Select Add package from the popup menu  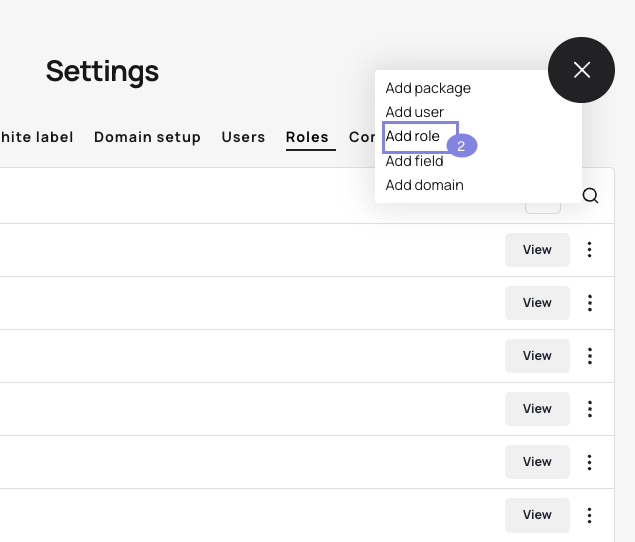[428, 88]
